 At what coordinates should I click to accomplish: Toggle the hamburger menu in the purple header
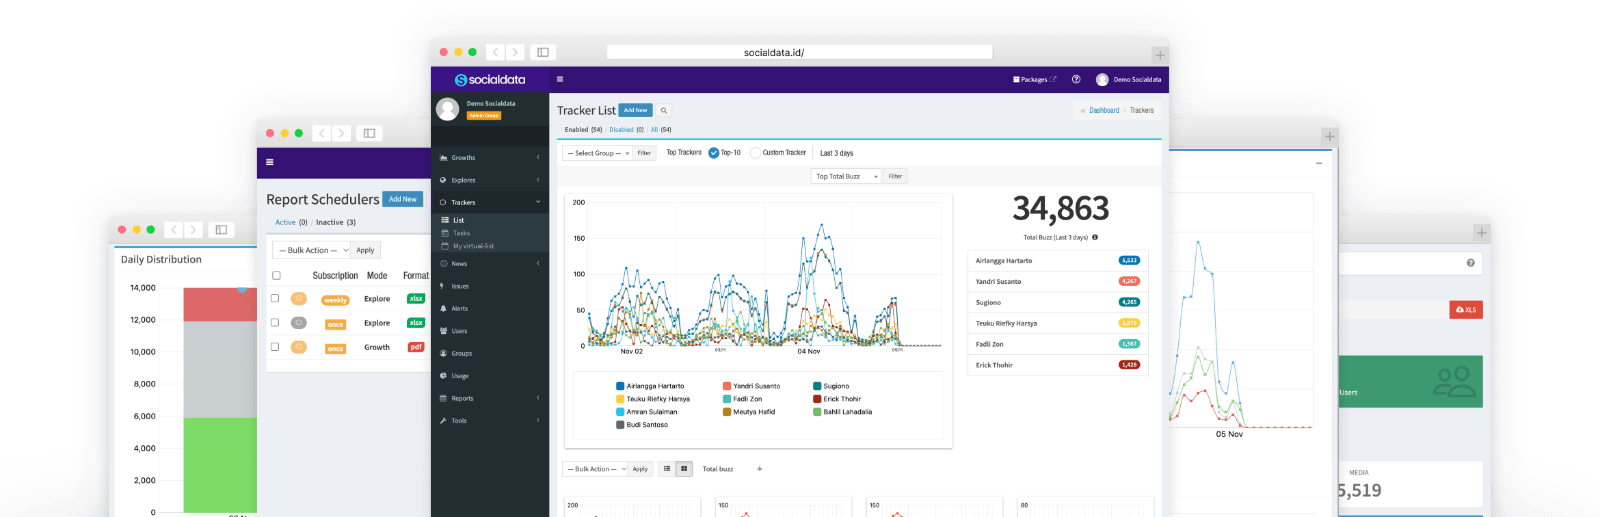click(560, 79)
